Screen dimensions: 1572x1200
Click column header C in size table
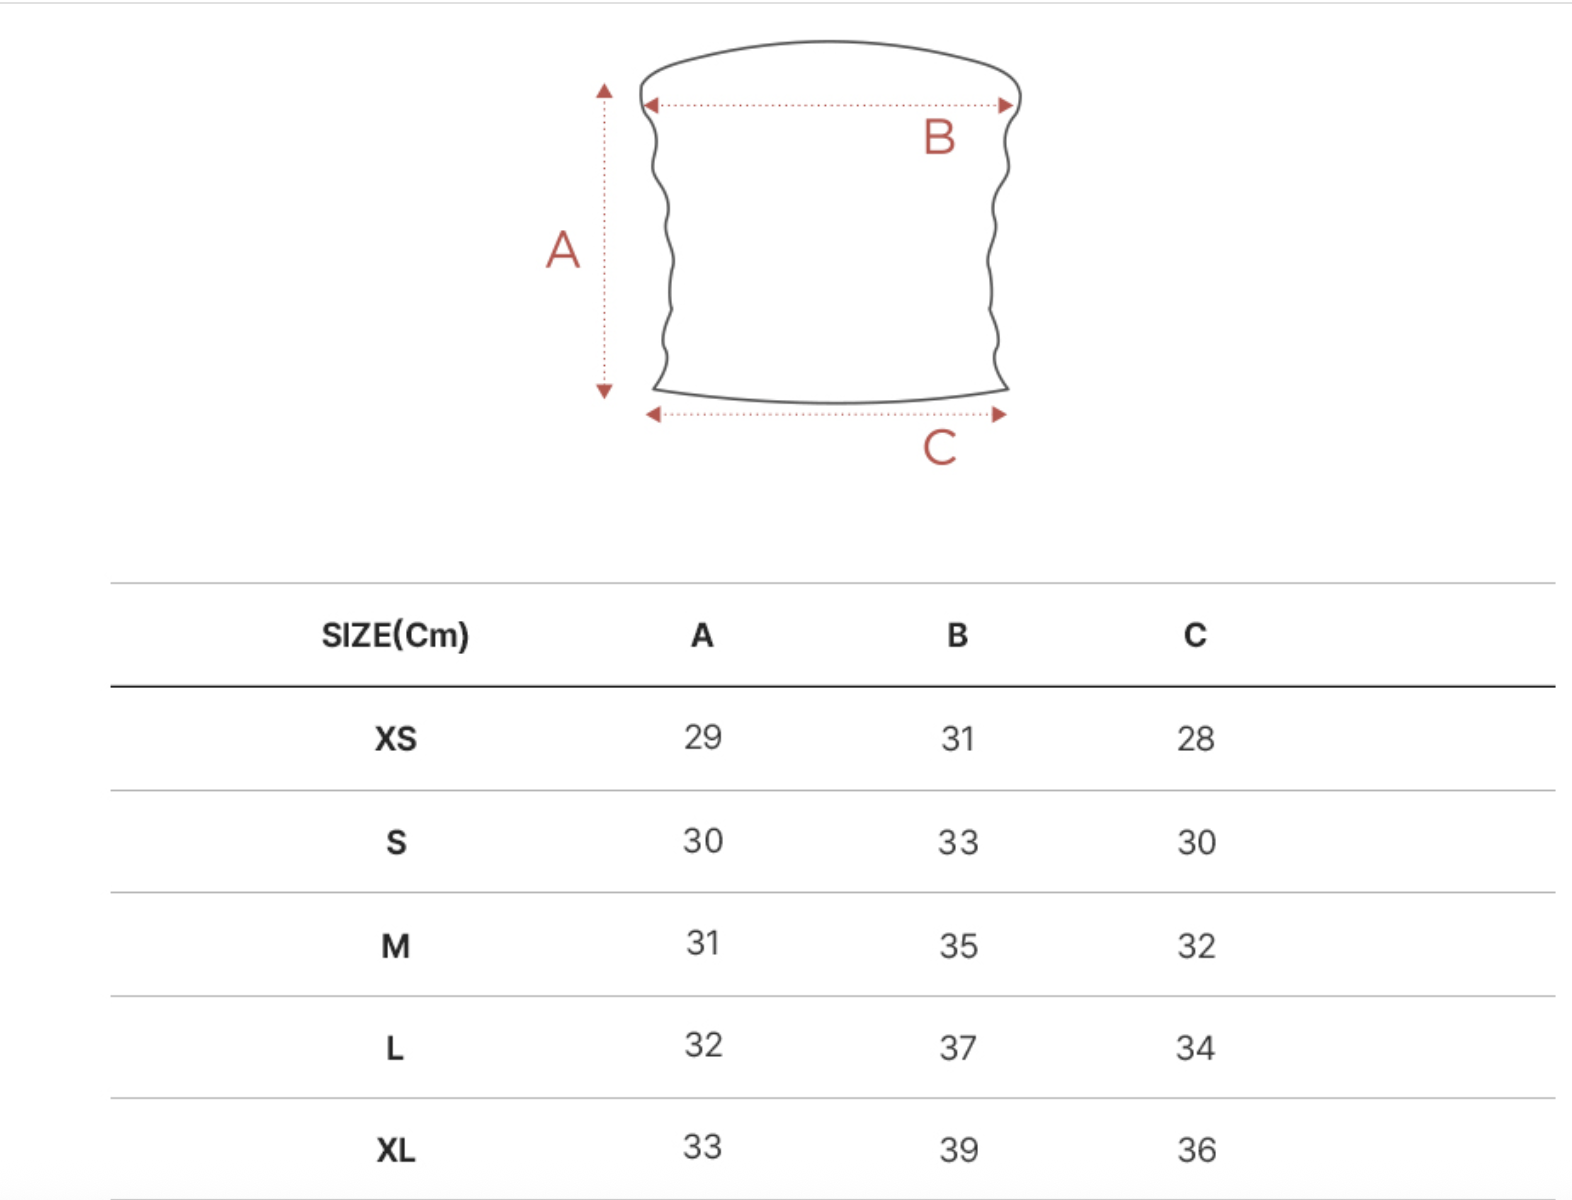1195,635
